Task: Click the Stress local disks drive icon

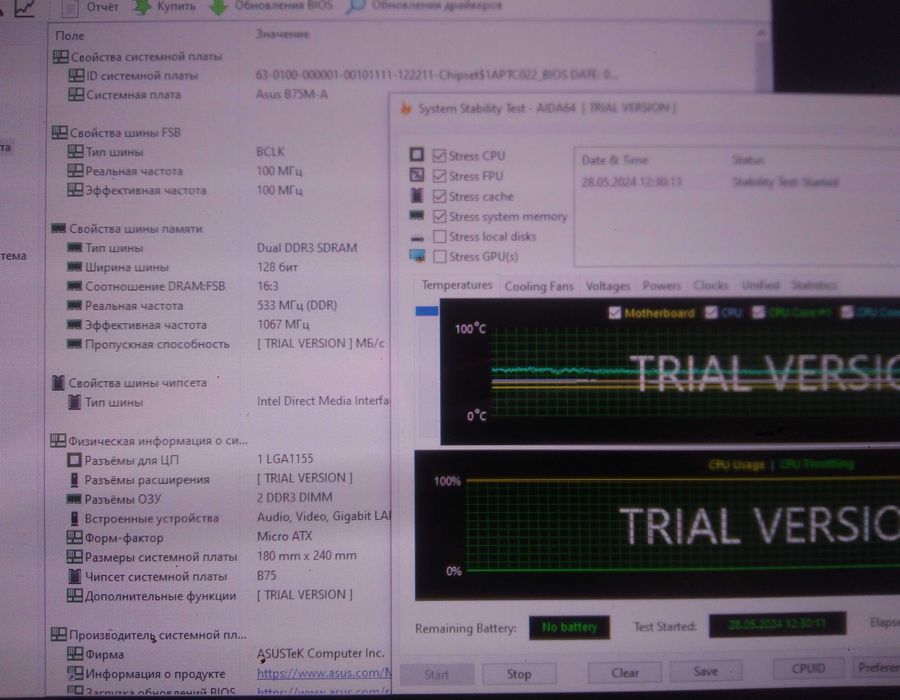Action: pos(417,237)
